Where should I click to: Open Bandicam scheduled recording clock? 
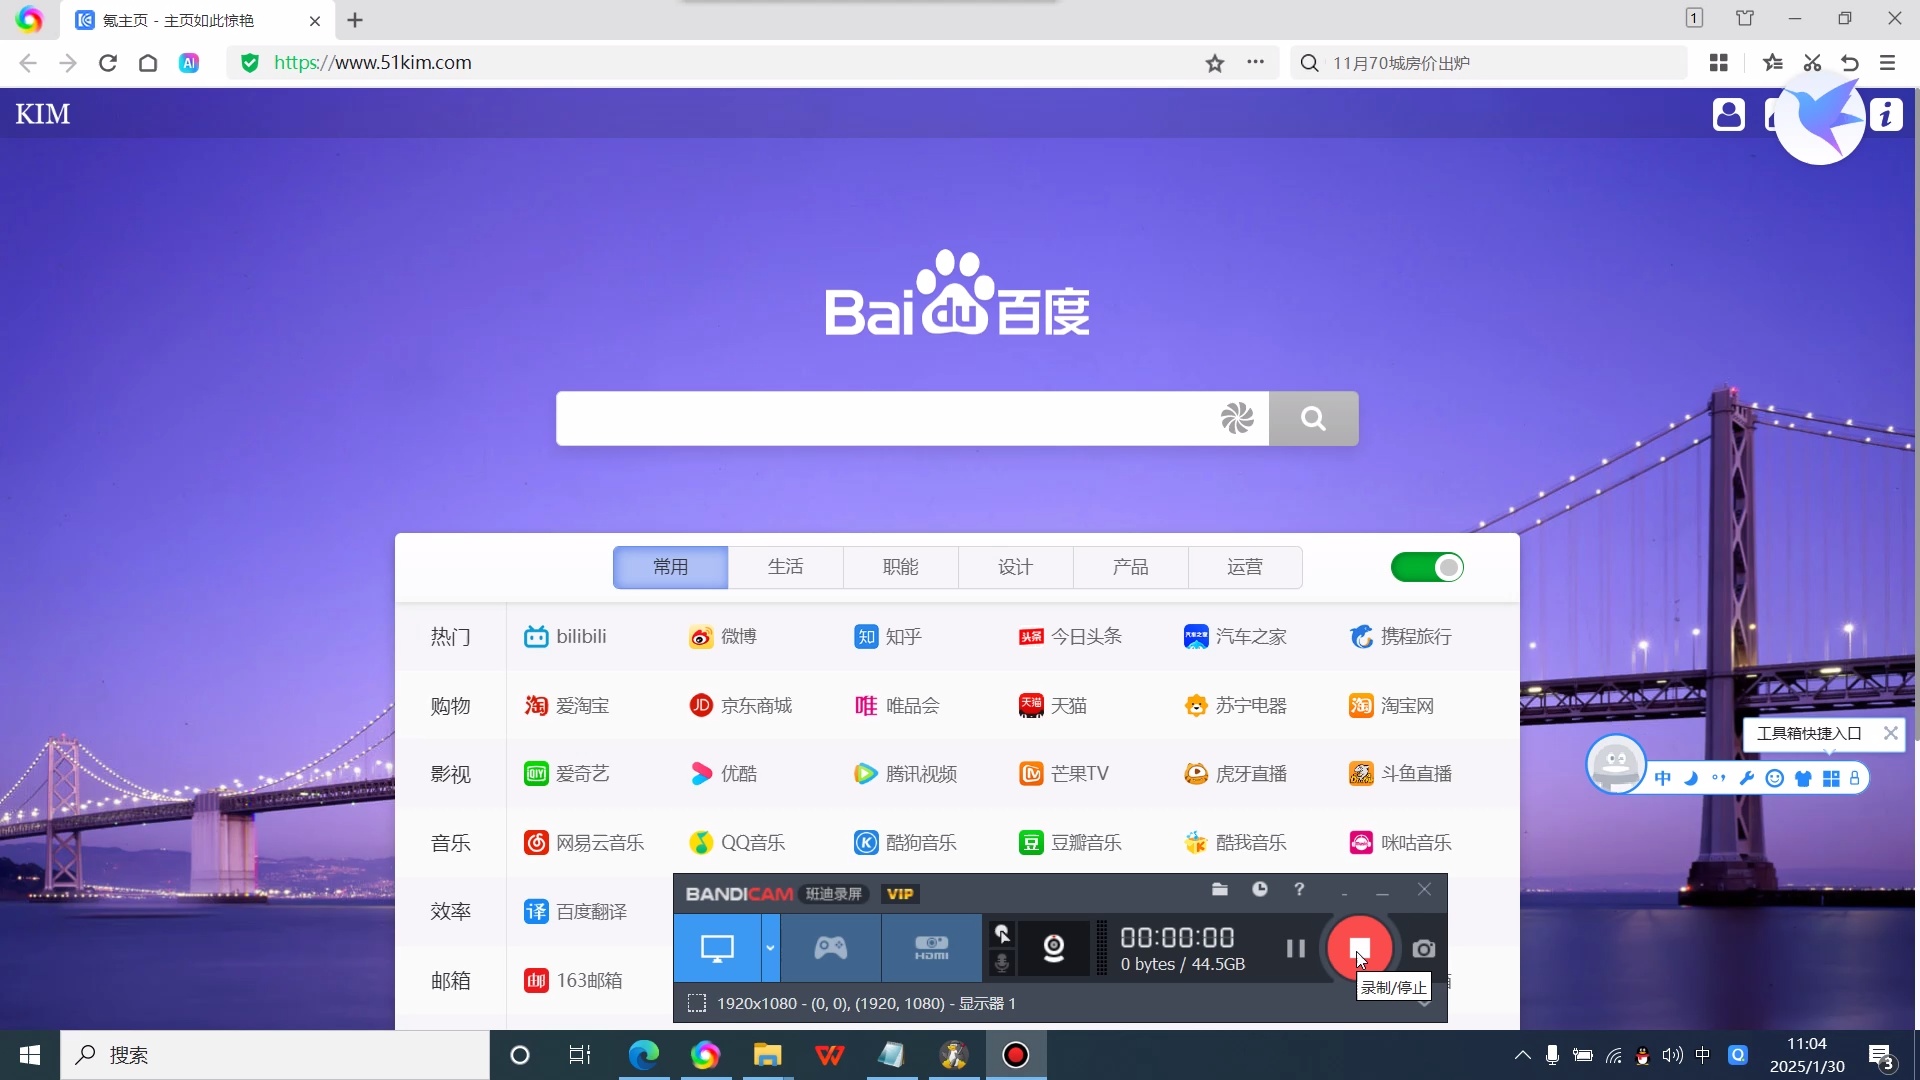(1261, 890)
